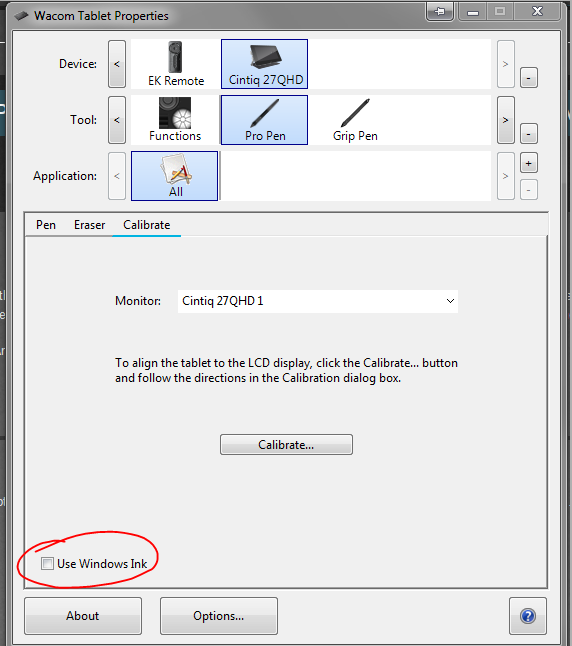Choose the Functions tool icon
Viewport: 572px width, 646px height.
tap(175, 120)
